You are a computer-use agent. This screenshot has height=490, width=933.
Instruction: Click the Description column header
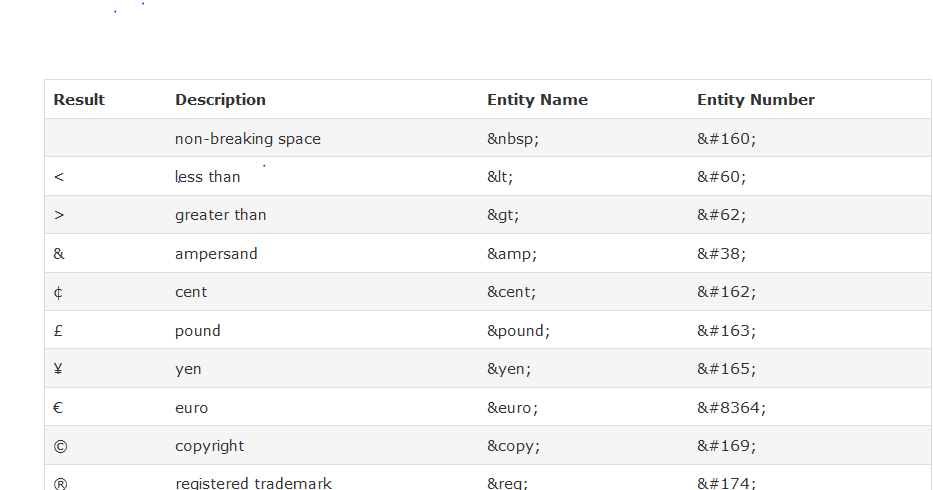pyautogui.click(x=220, y=100)
